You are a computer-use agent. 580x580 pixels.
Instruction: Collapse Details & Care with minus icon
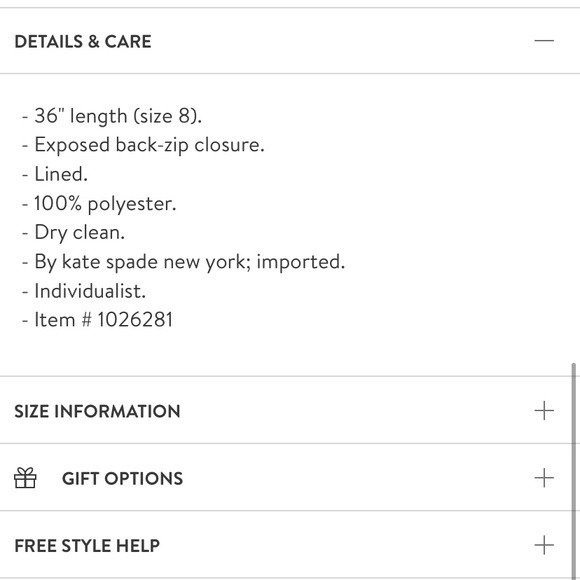point(544,41)
